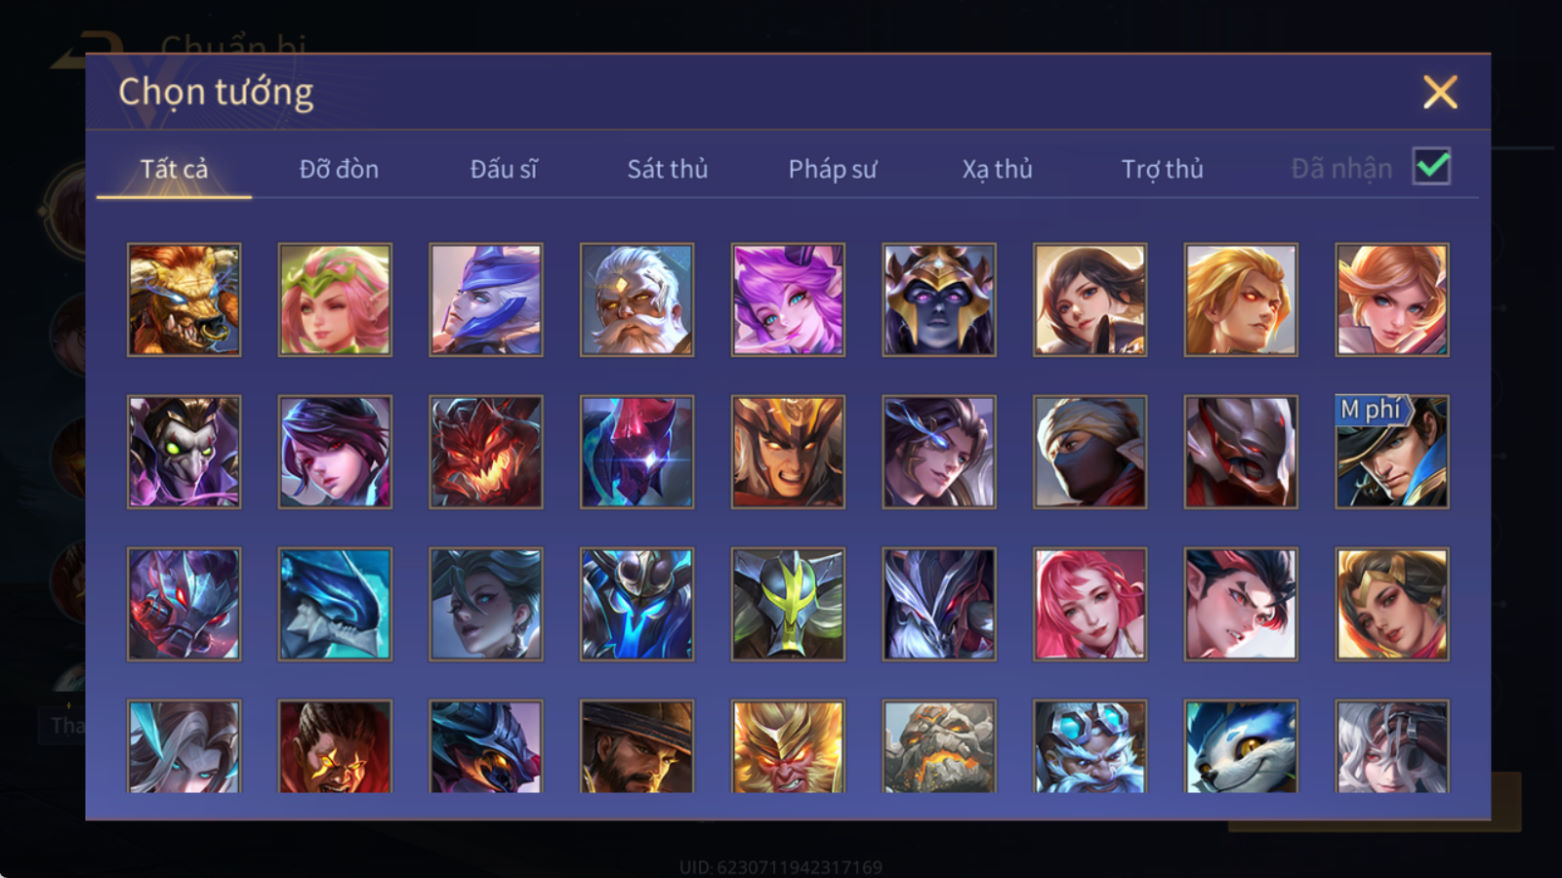Select the golden monkey king hero
The height and width of the screenshot is (878, 1562).
(x=788, y=746)
